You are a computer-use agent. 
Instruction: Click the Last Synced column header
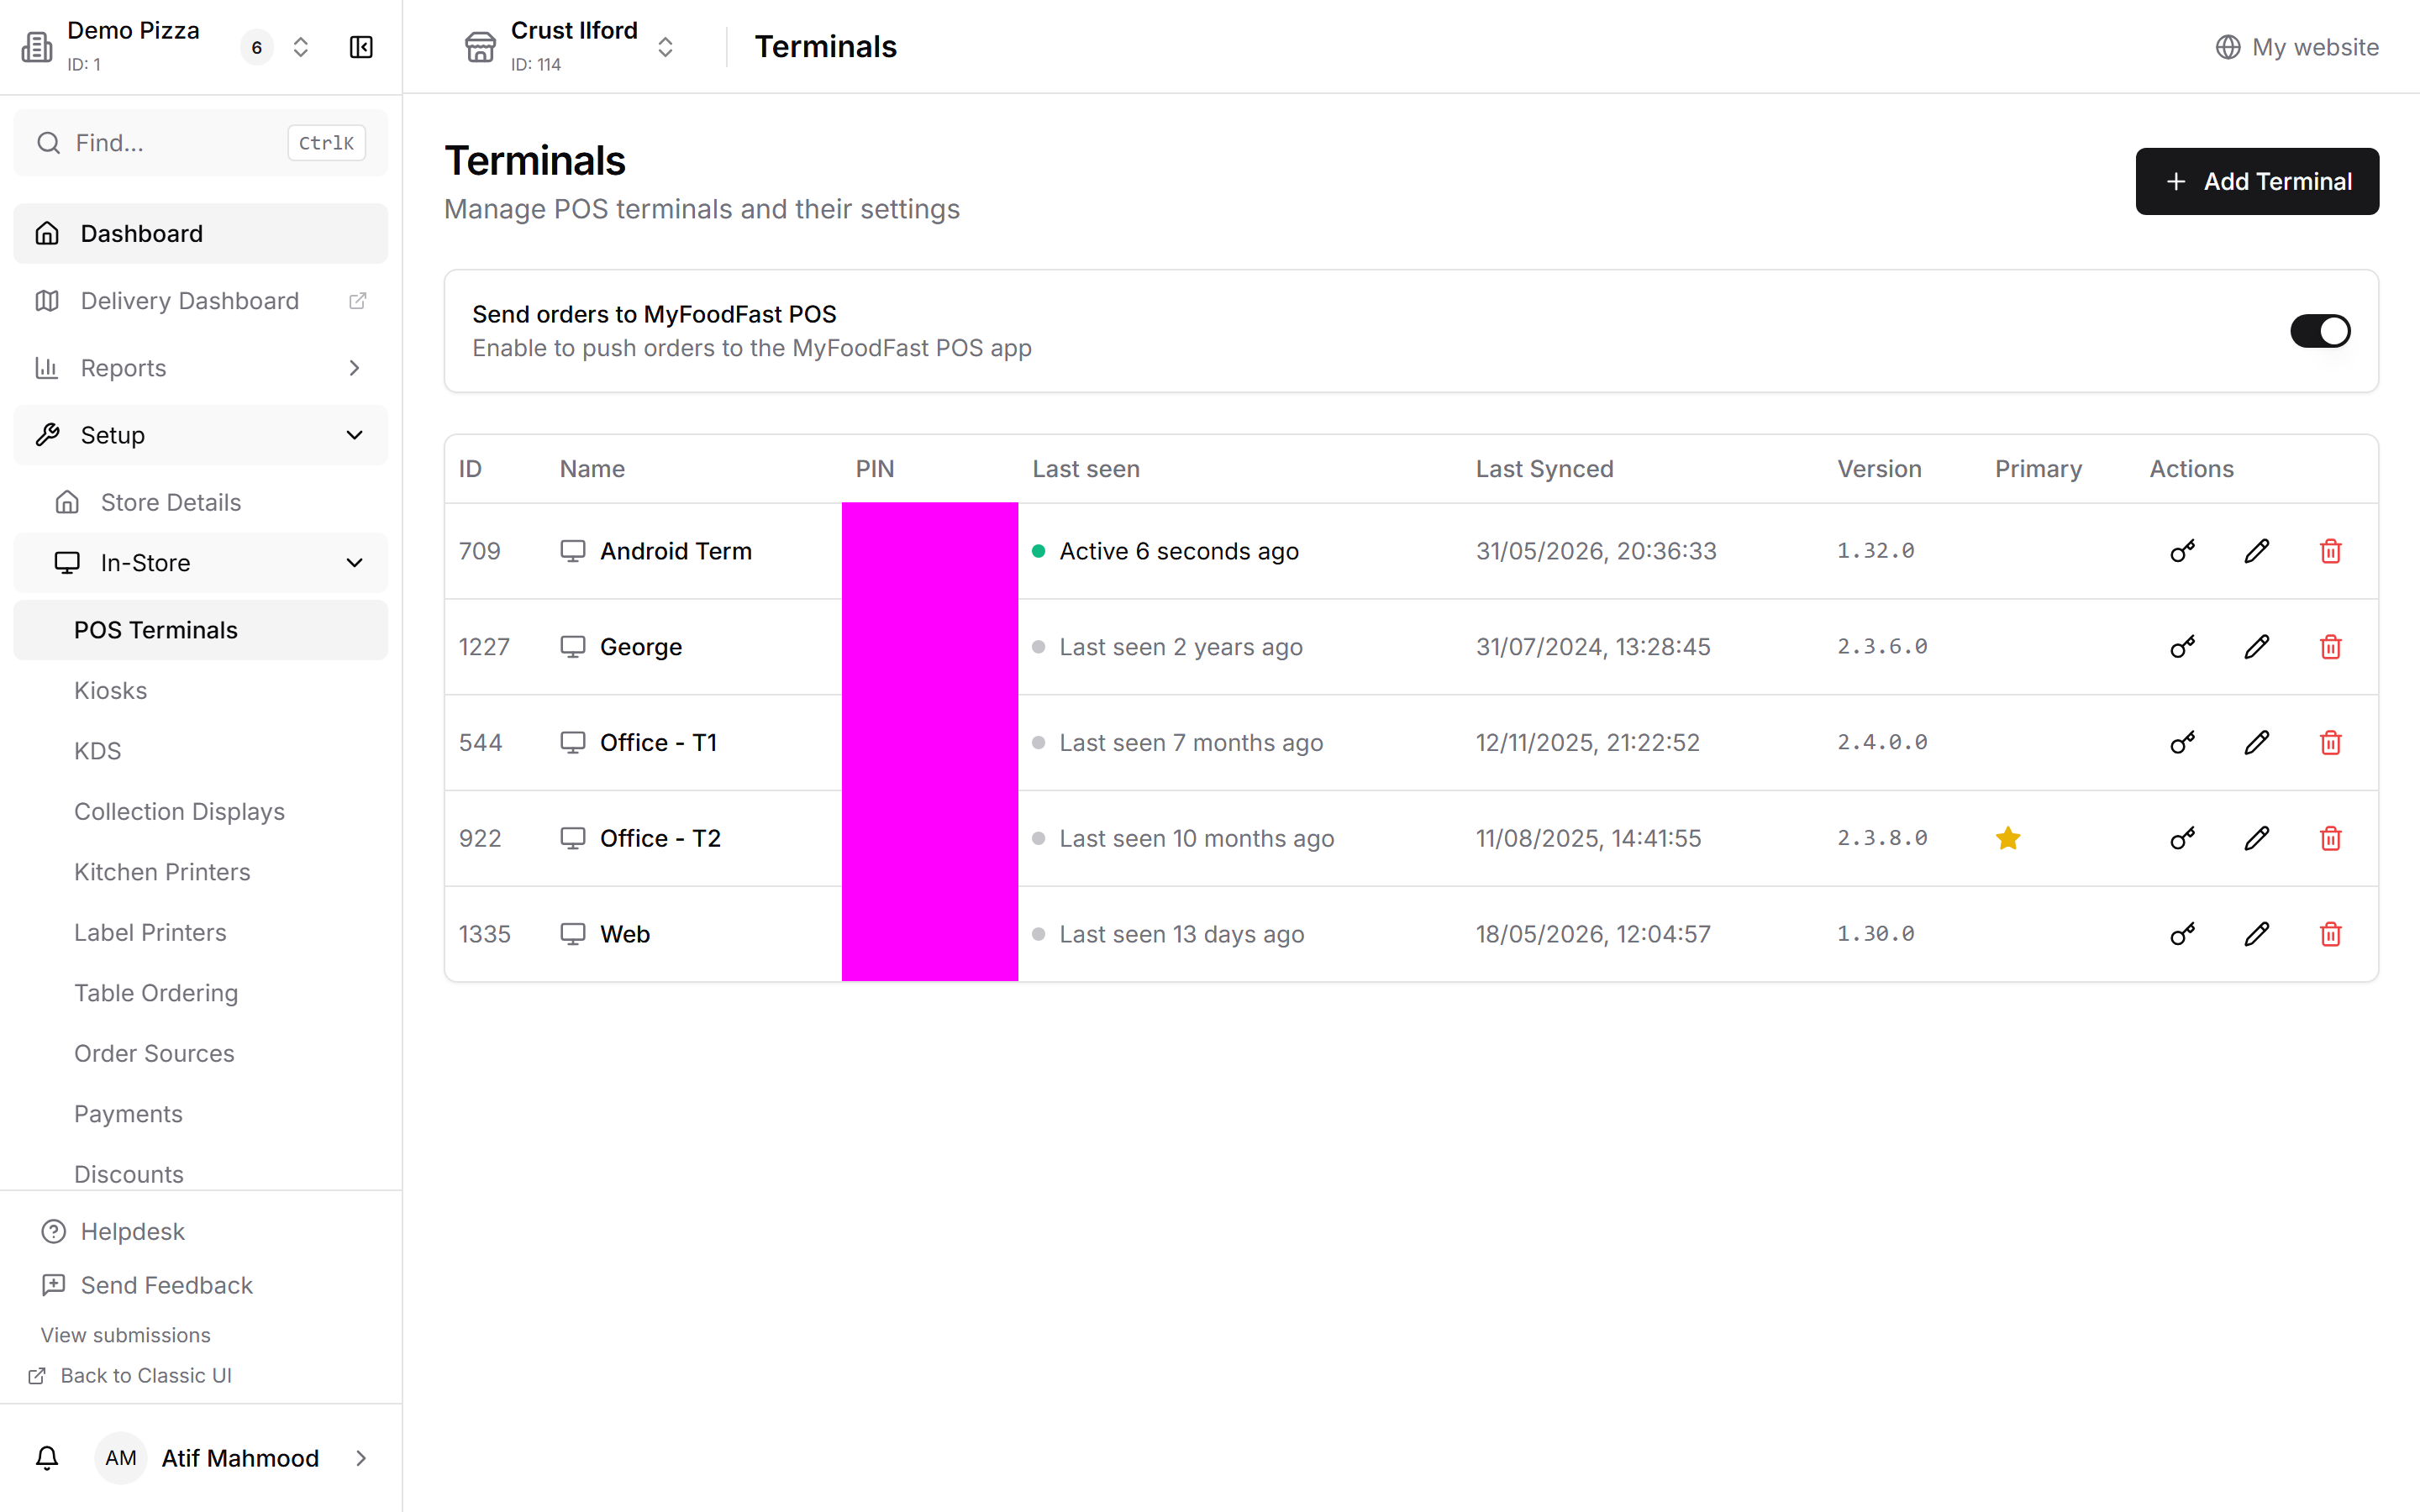1544,469
